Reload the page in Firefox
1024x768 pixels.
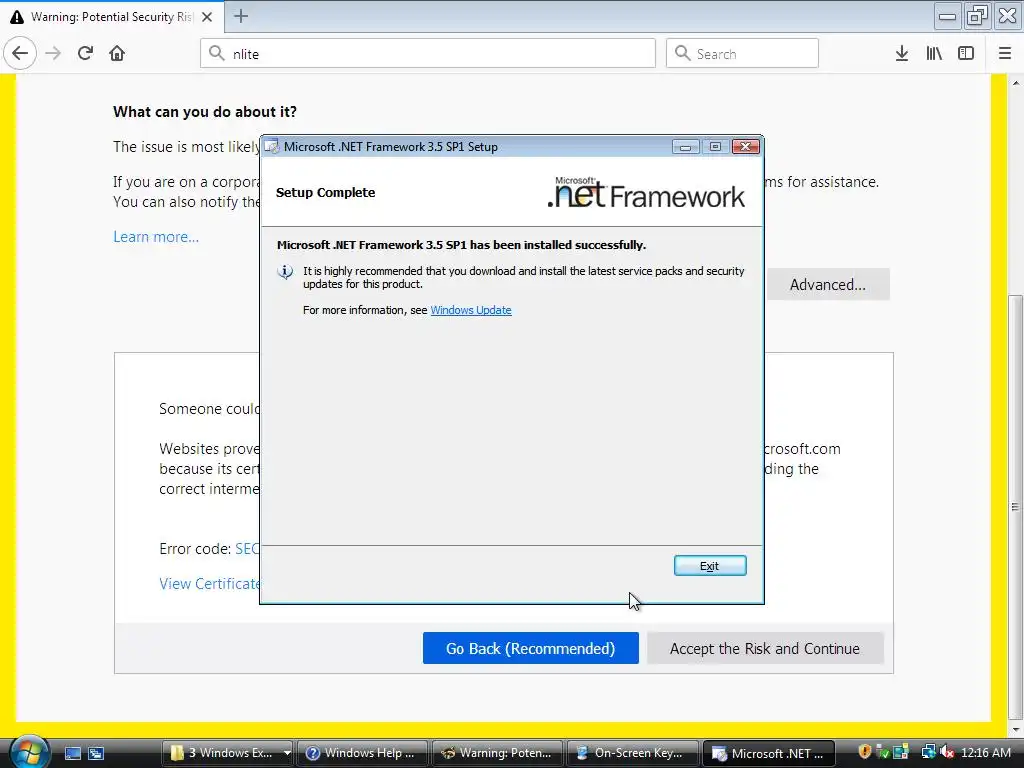tap(85, 53)
